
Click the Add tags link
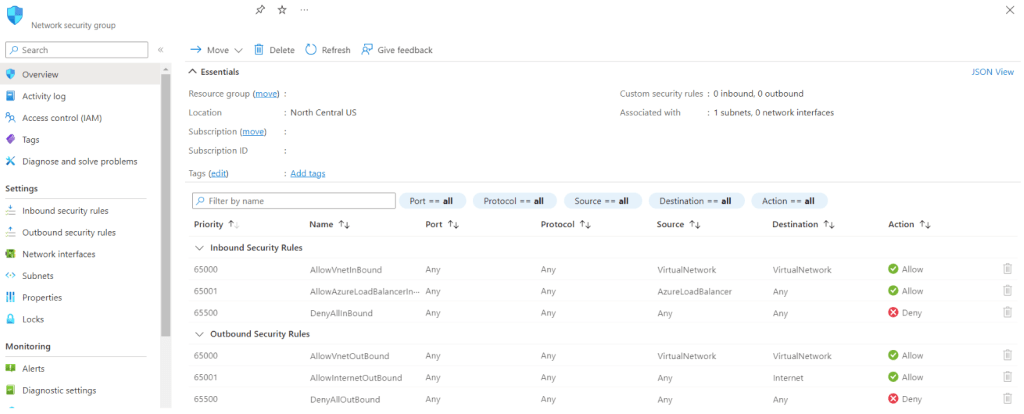coord(307,173)
